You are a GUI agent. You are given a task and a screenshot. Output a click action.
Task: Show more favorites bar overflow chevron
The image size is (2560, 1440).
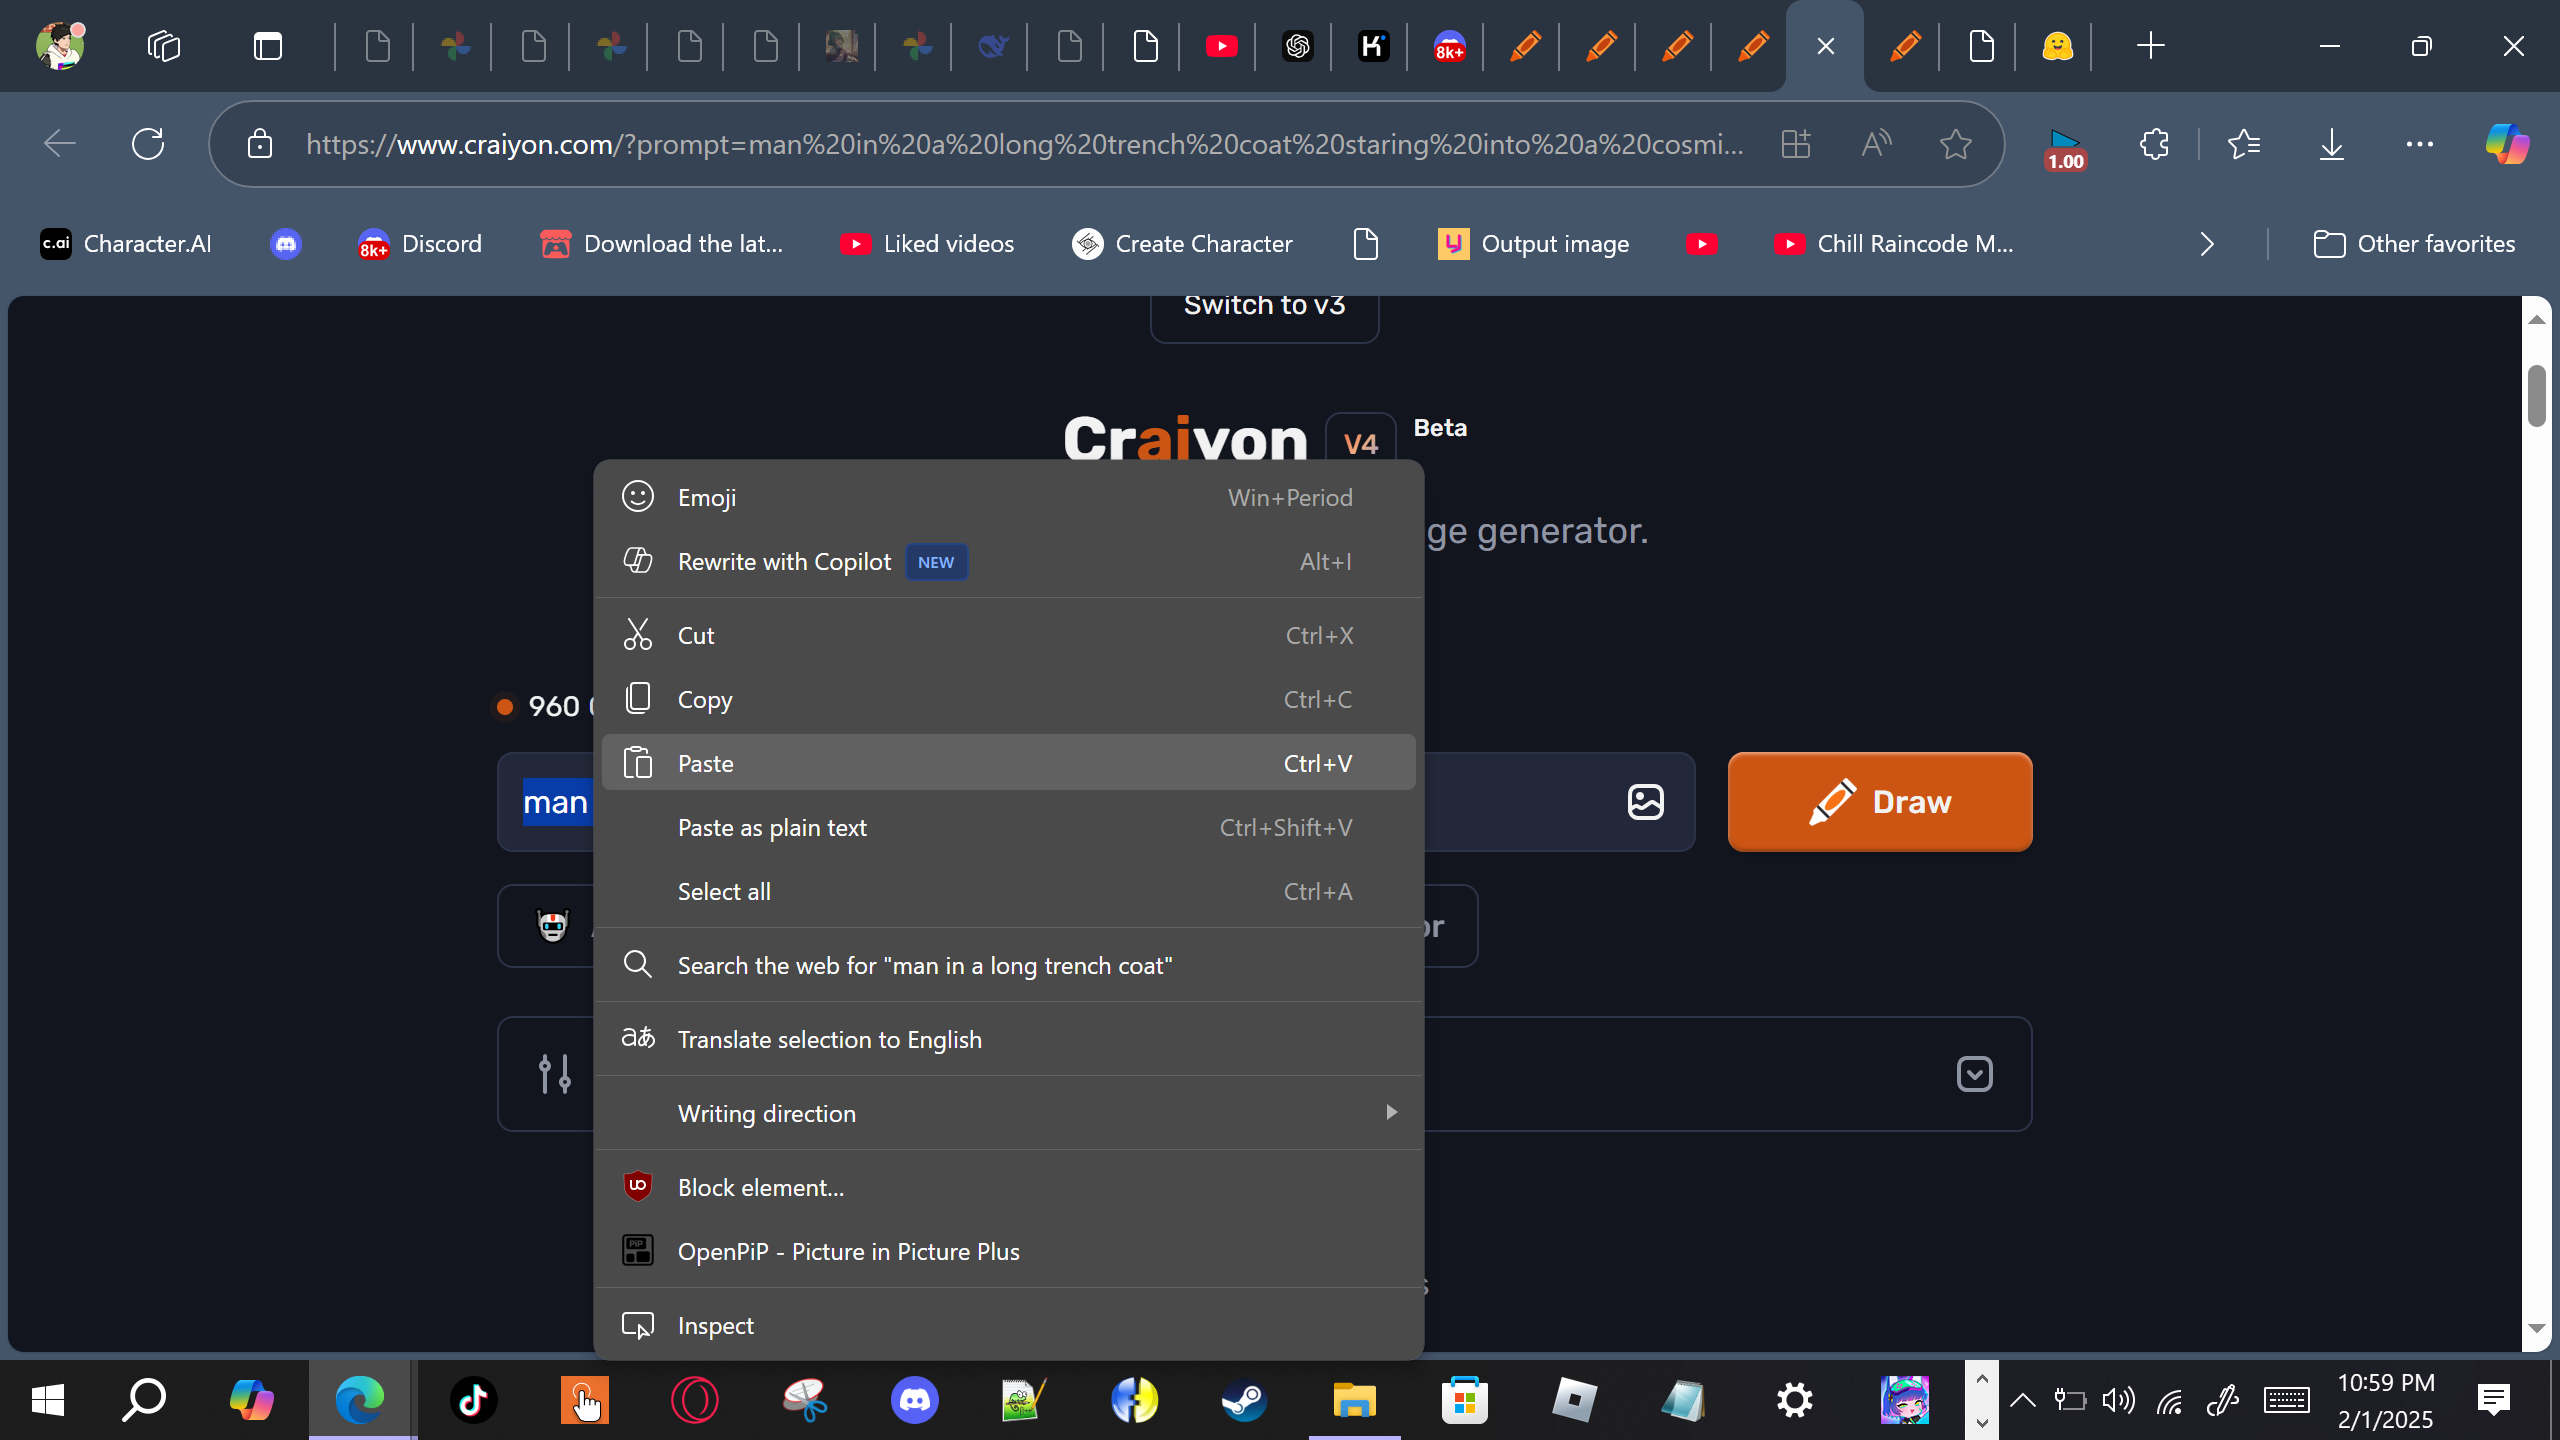coord(2207,244)
